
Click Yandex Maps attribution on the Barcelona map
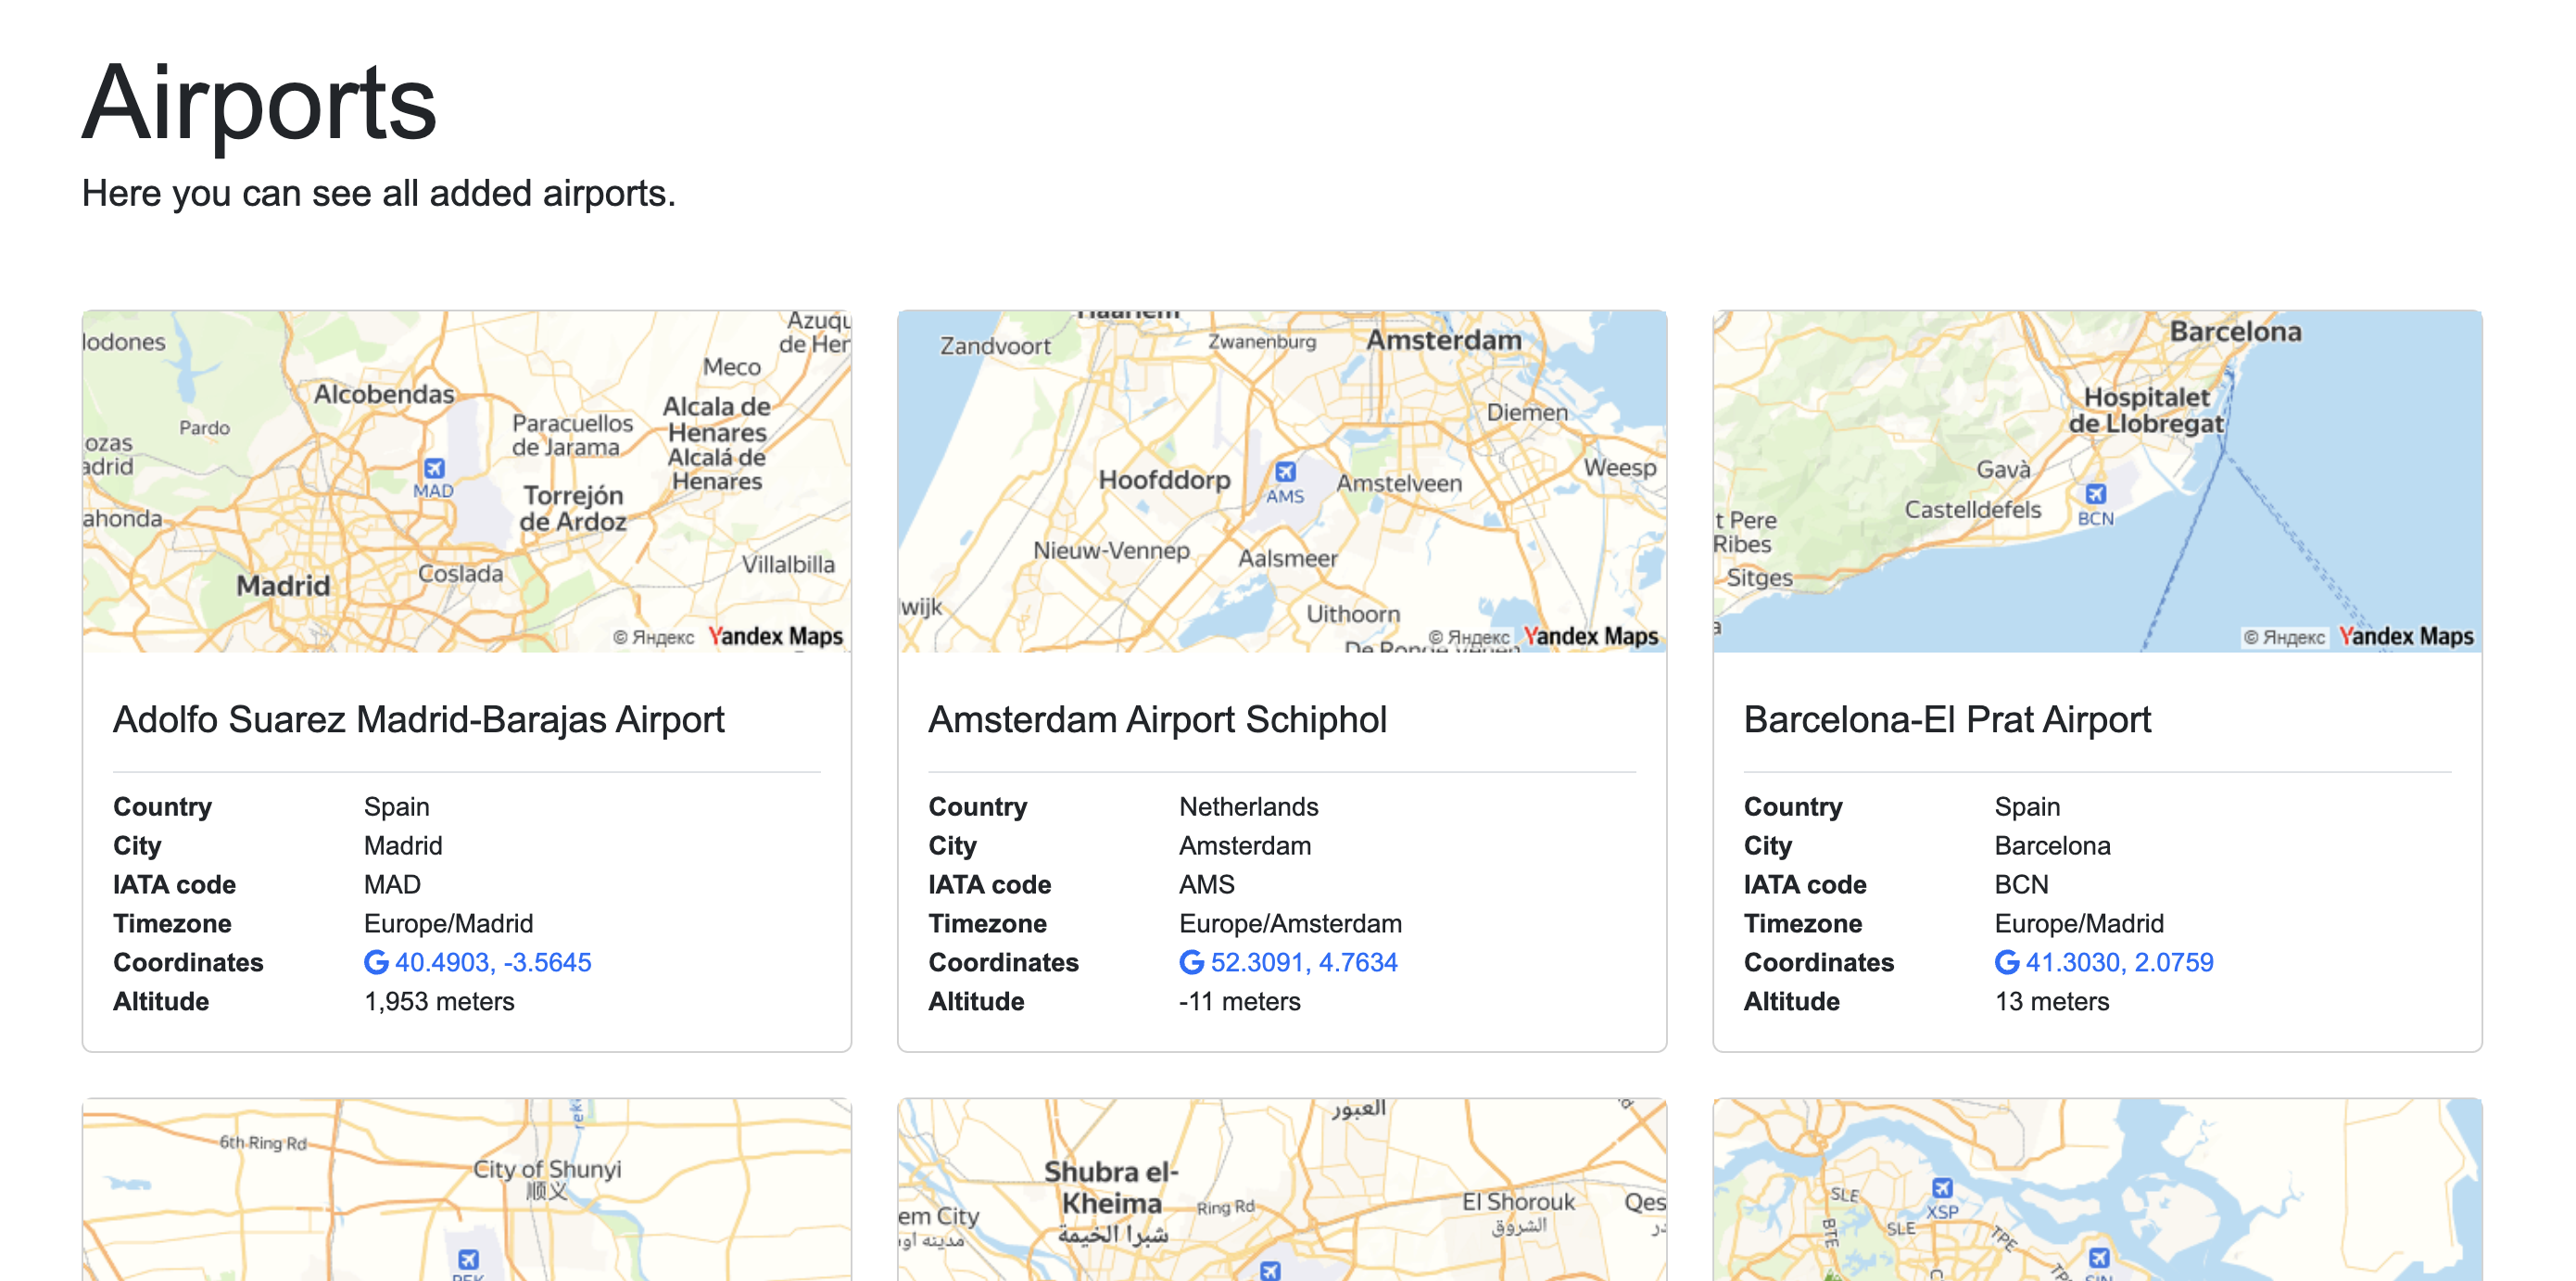click(x=2408, y=636)
